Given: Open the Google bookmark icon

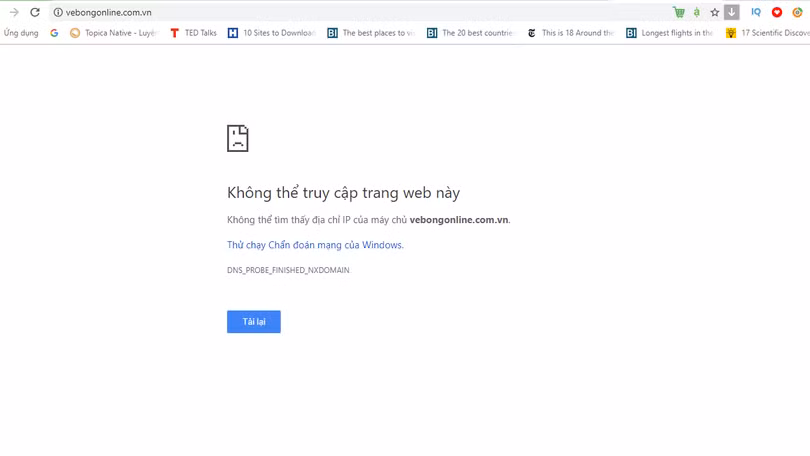Looking at the screenshot, I should 54,33.
